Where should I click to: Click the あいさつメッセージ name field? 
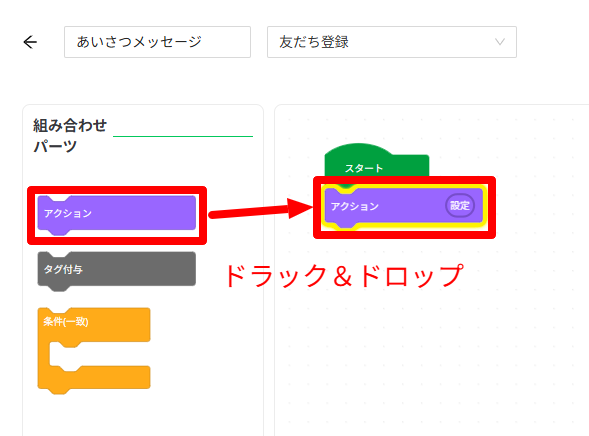click(x=157, y=42)
